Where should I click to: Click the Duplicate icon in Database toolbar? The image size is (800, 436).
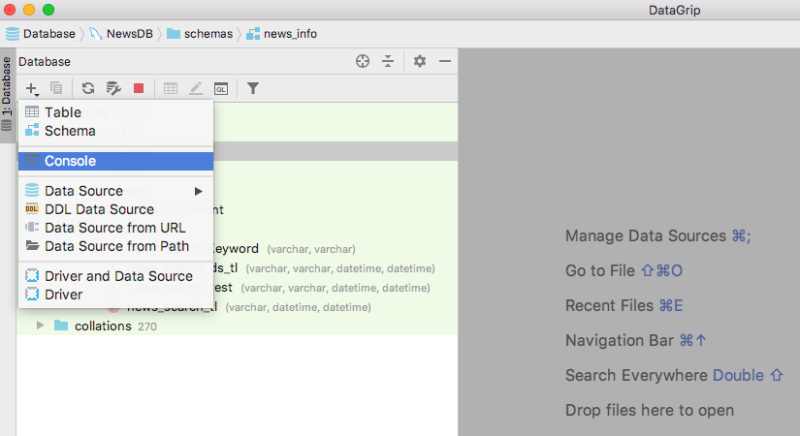pos(56,88)
